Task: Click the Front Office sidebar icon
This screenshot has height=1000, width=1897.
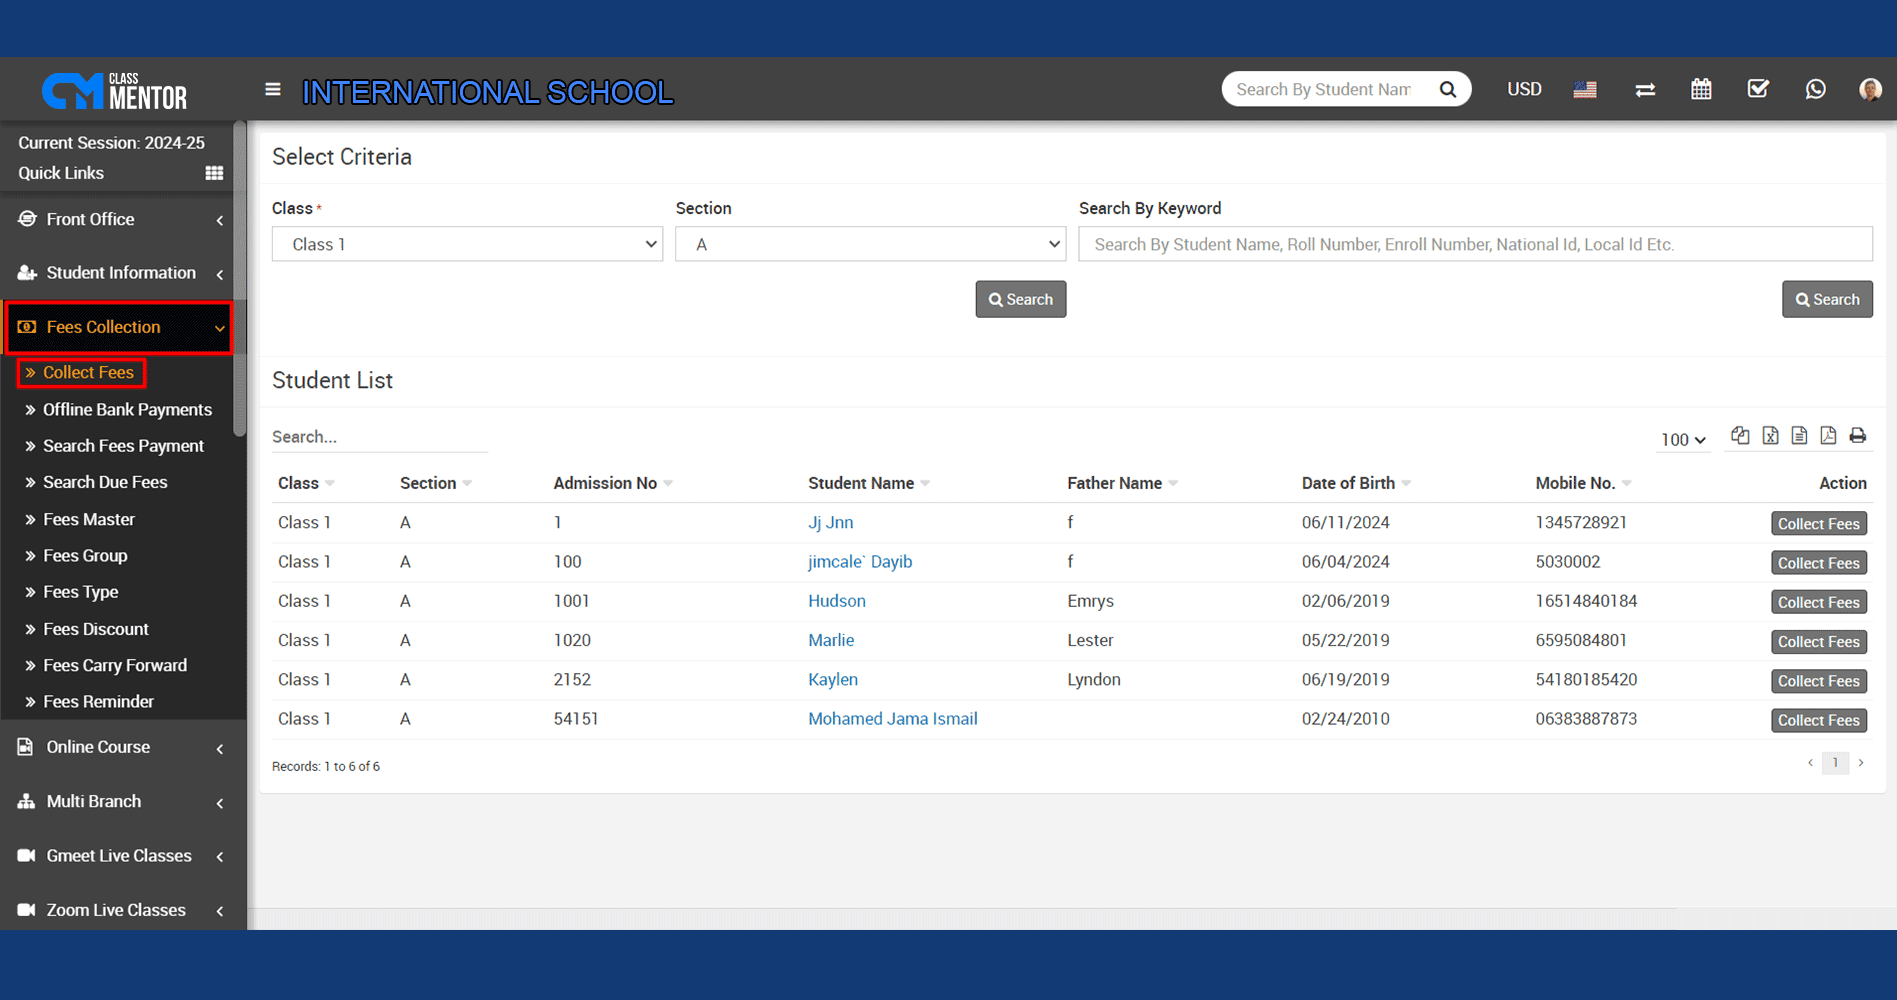Action: pyautogui.click(x=27, y=219)
